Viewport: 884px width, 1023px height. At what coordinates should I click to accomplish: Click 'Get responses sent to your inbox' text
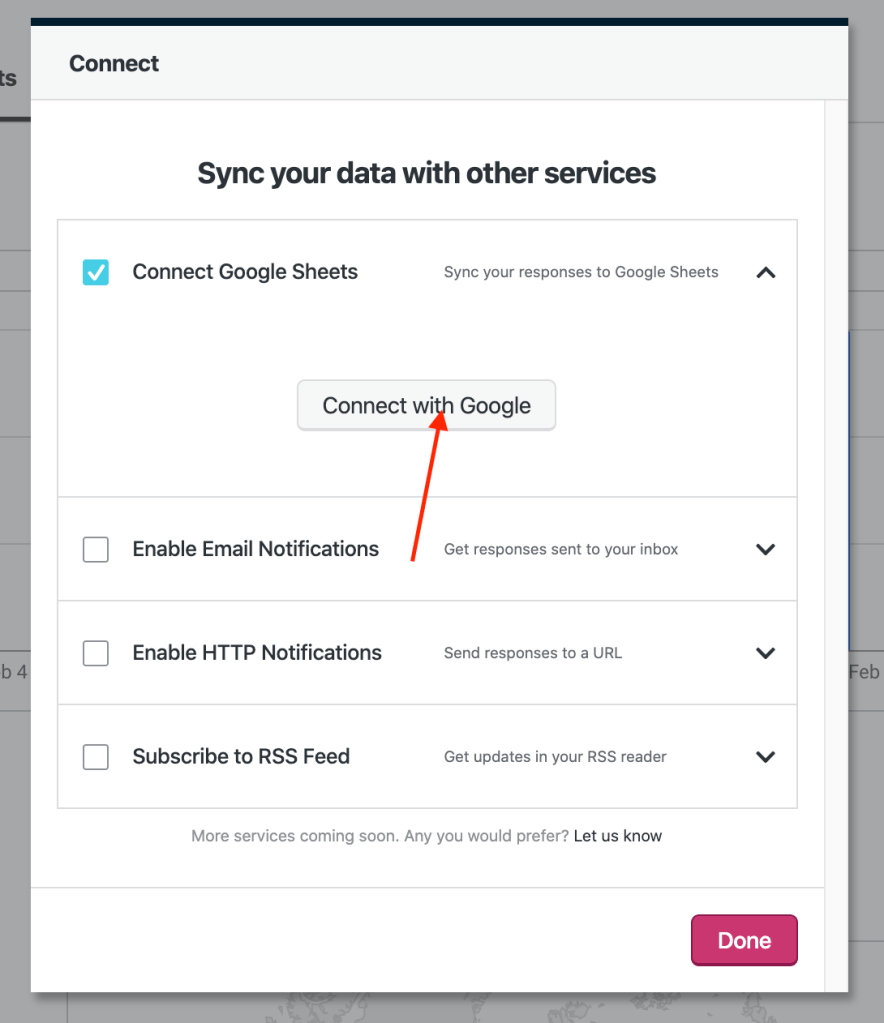click(x=561, y=549)
